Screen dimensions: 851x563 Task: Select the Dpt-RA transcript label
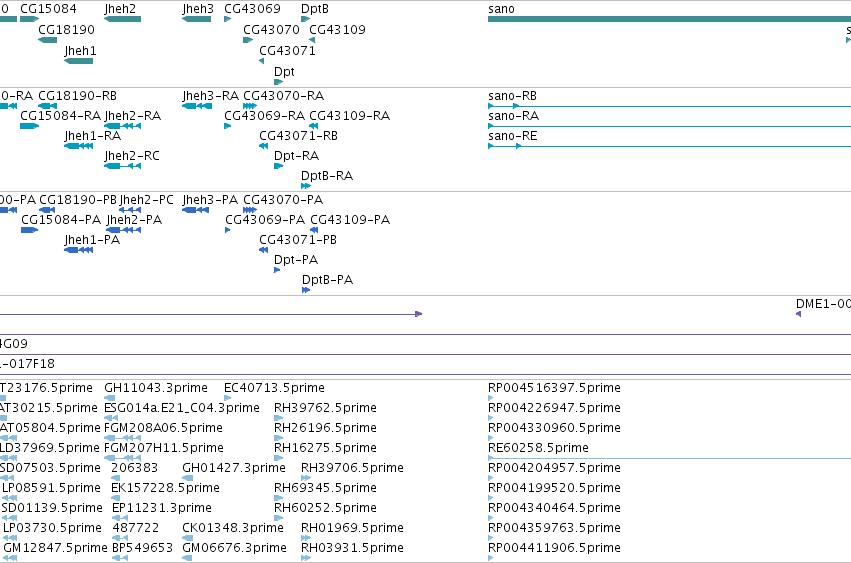(296, 156)
